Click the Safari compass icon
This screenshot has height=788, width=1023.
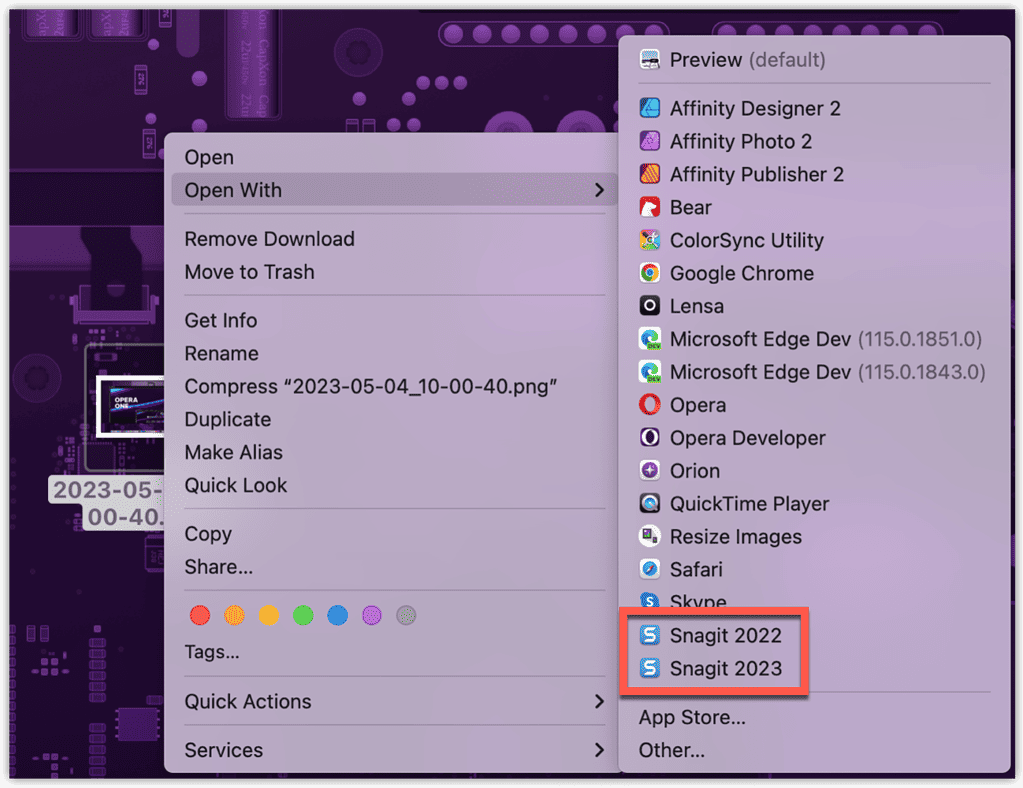tap(650, 569)
